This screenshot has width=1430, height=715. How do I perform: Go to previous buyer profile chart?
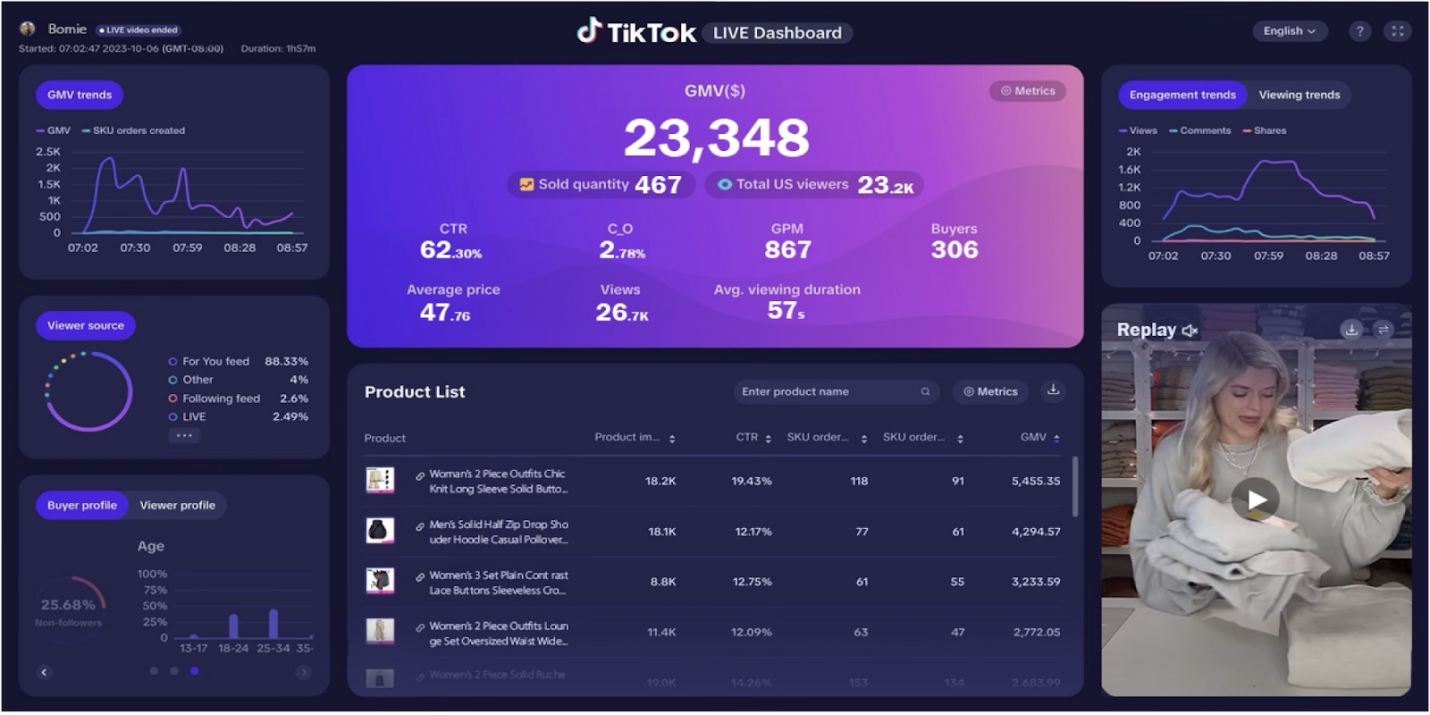[44, 673]
